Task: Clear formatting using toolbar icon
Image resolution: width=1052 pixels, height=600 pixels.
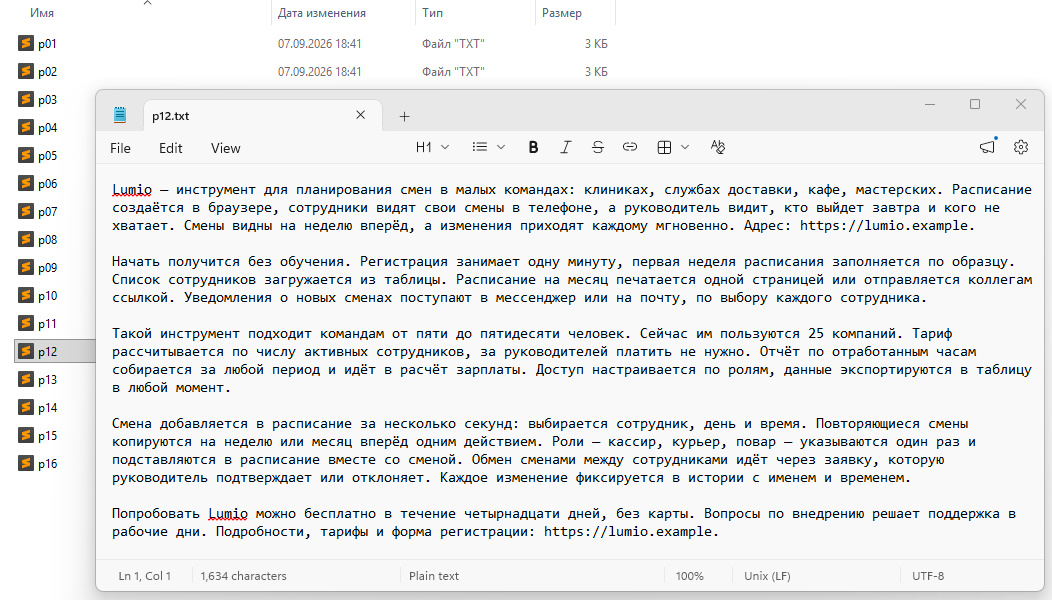Action: pos(718,148)
